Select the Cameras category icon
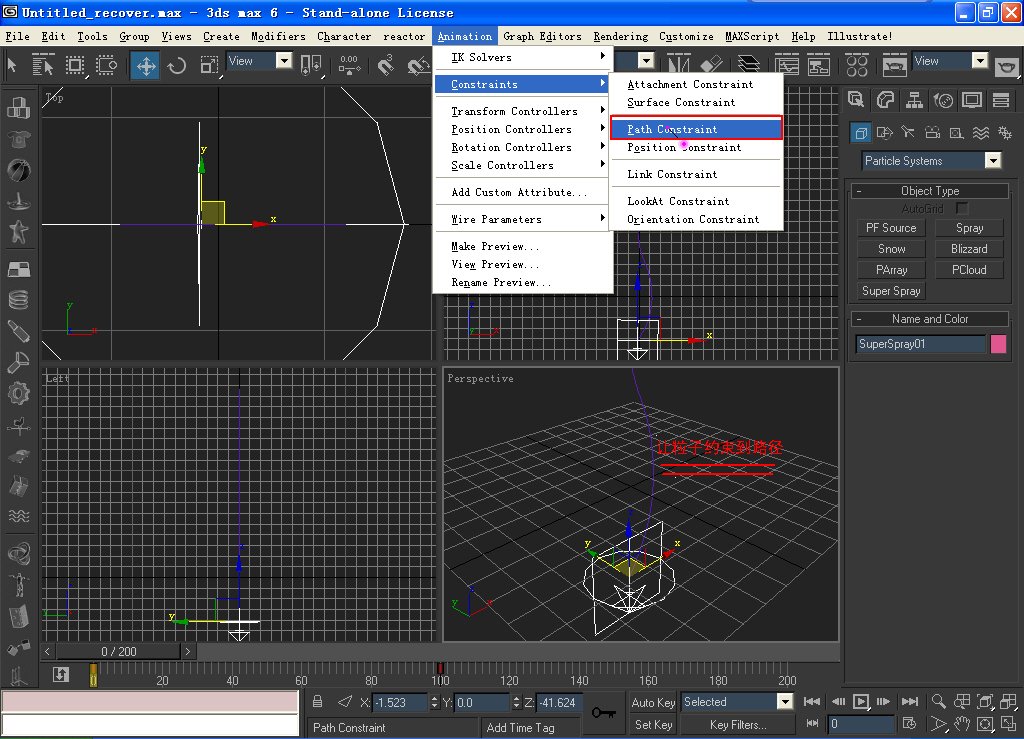Screen dimensions: 1024x739 coord(933,133)
